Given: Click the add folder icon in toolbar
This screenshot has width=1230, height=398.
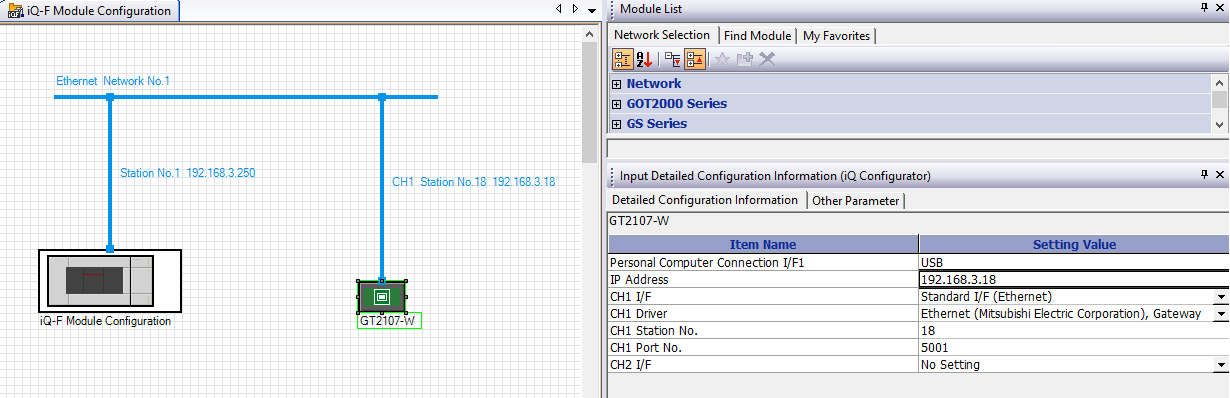Looking at the screenshot, I should point(745,59).
